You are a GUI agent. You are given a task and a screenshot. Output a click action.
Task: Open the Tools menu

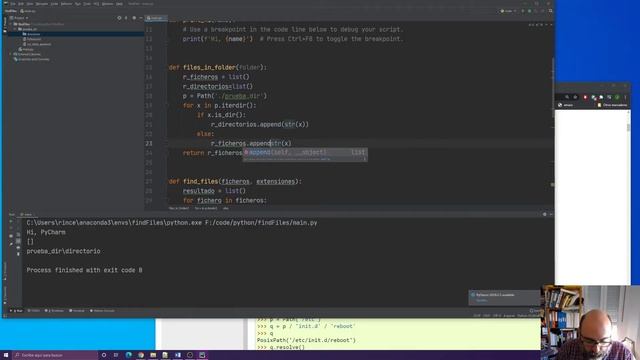pyautogui.click(x=87, y=4)
